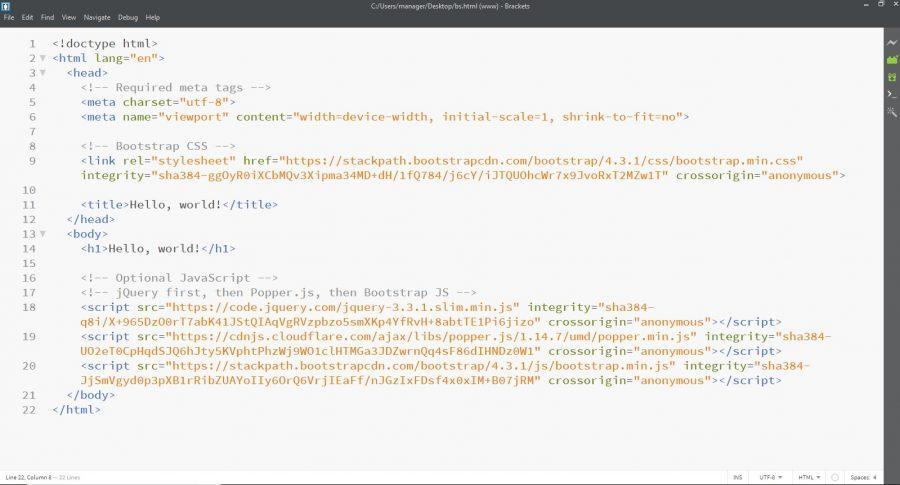
Task: Toggle INS insert/overwrite mode
Action: (x=738, y=478)
